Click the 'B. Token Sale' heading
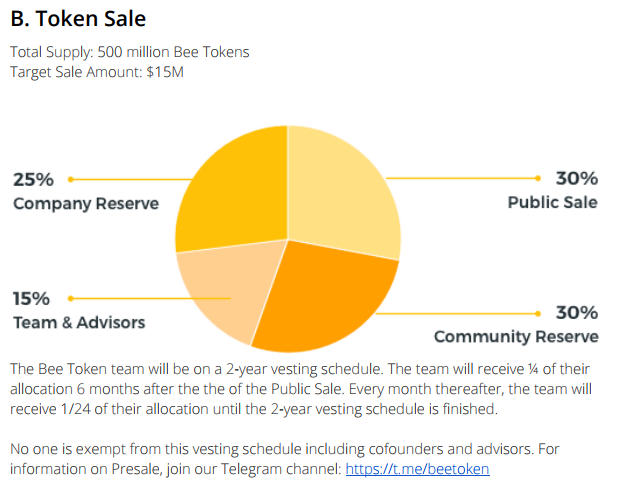This screenshot has width=626, height=483. click(78, 19)
